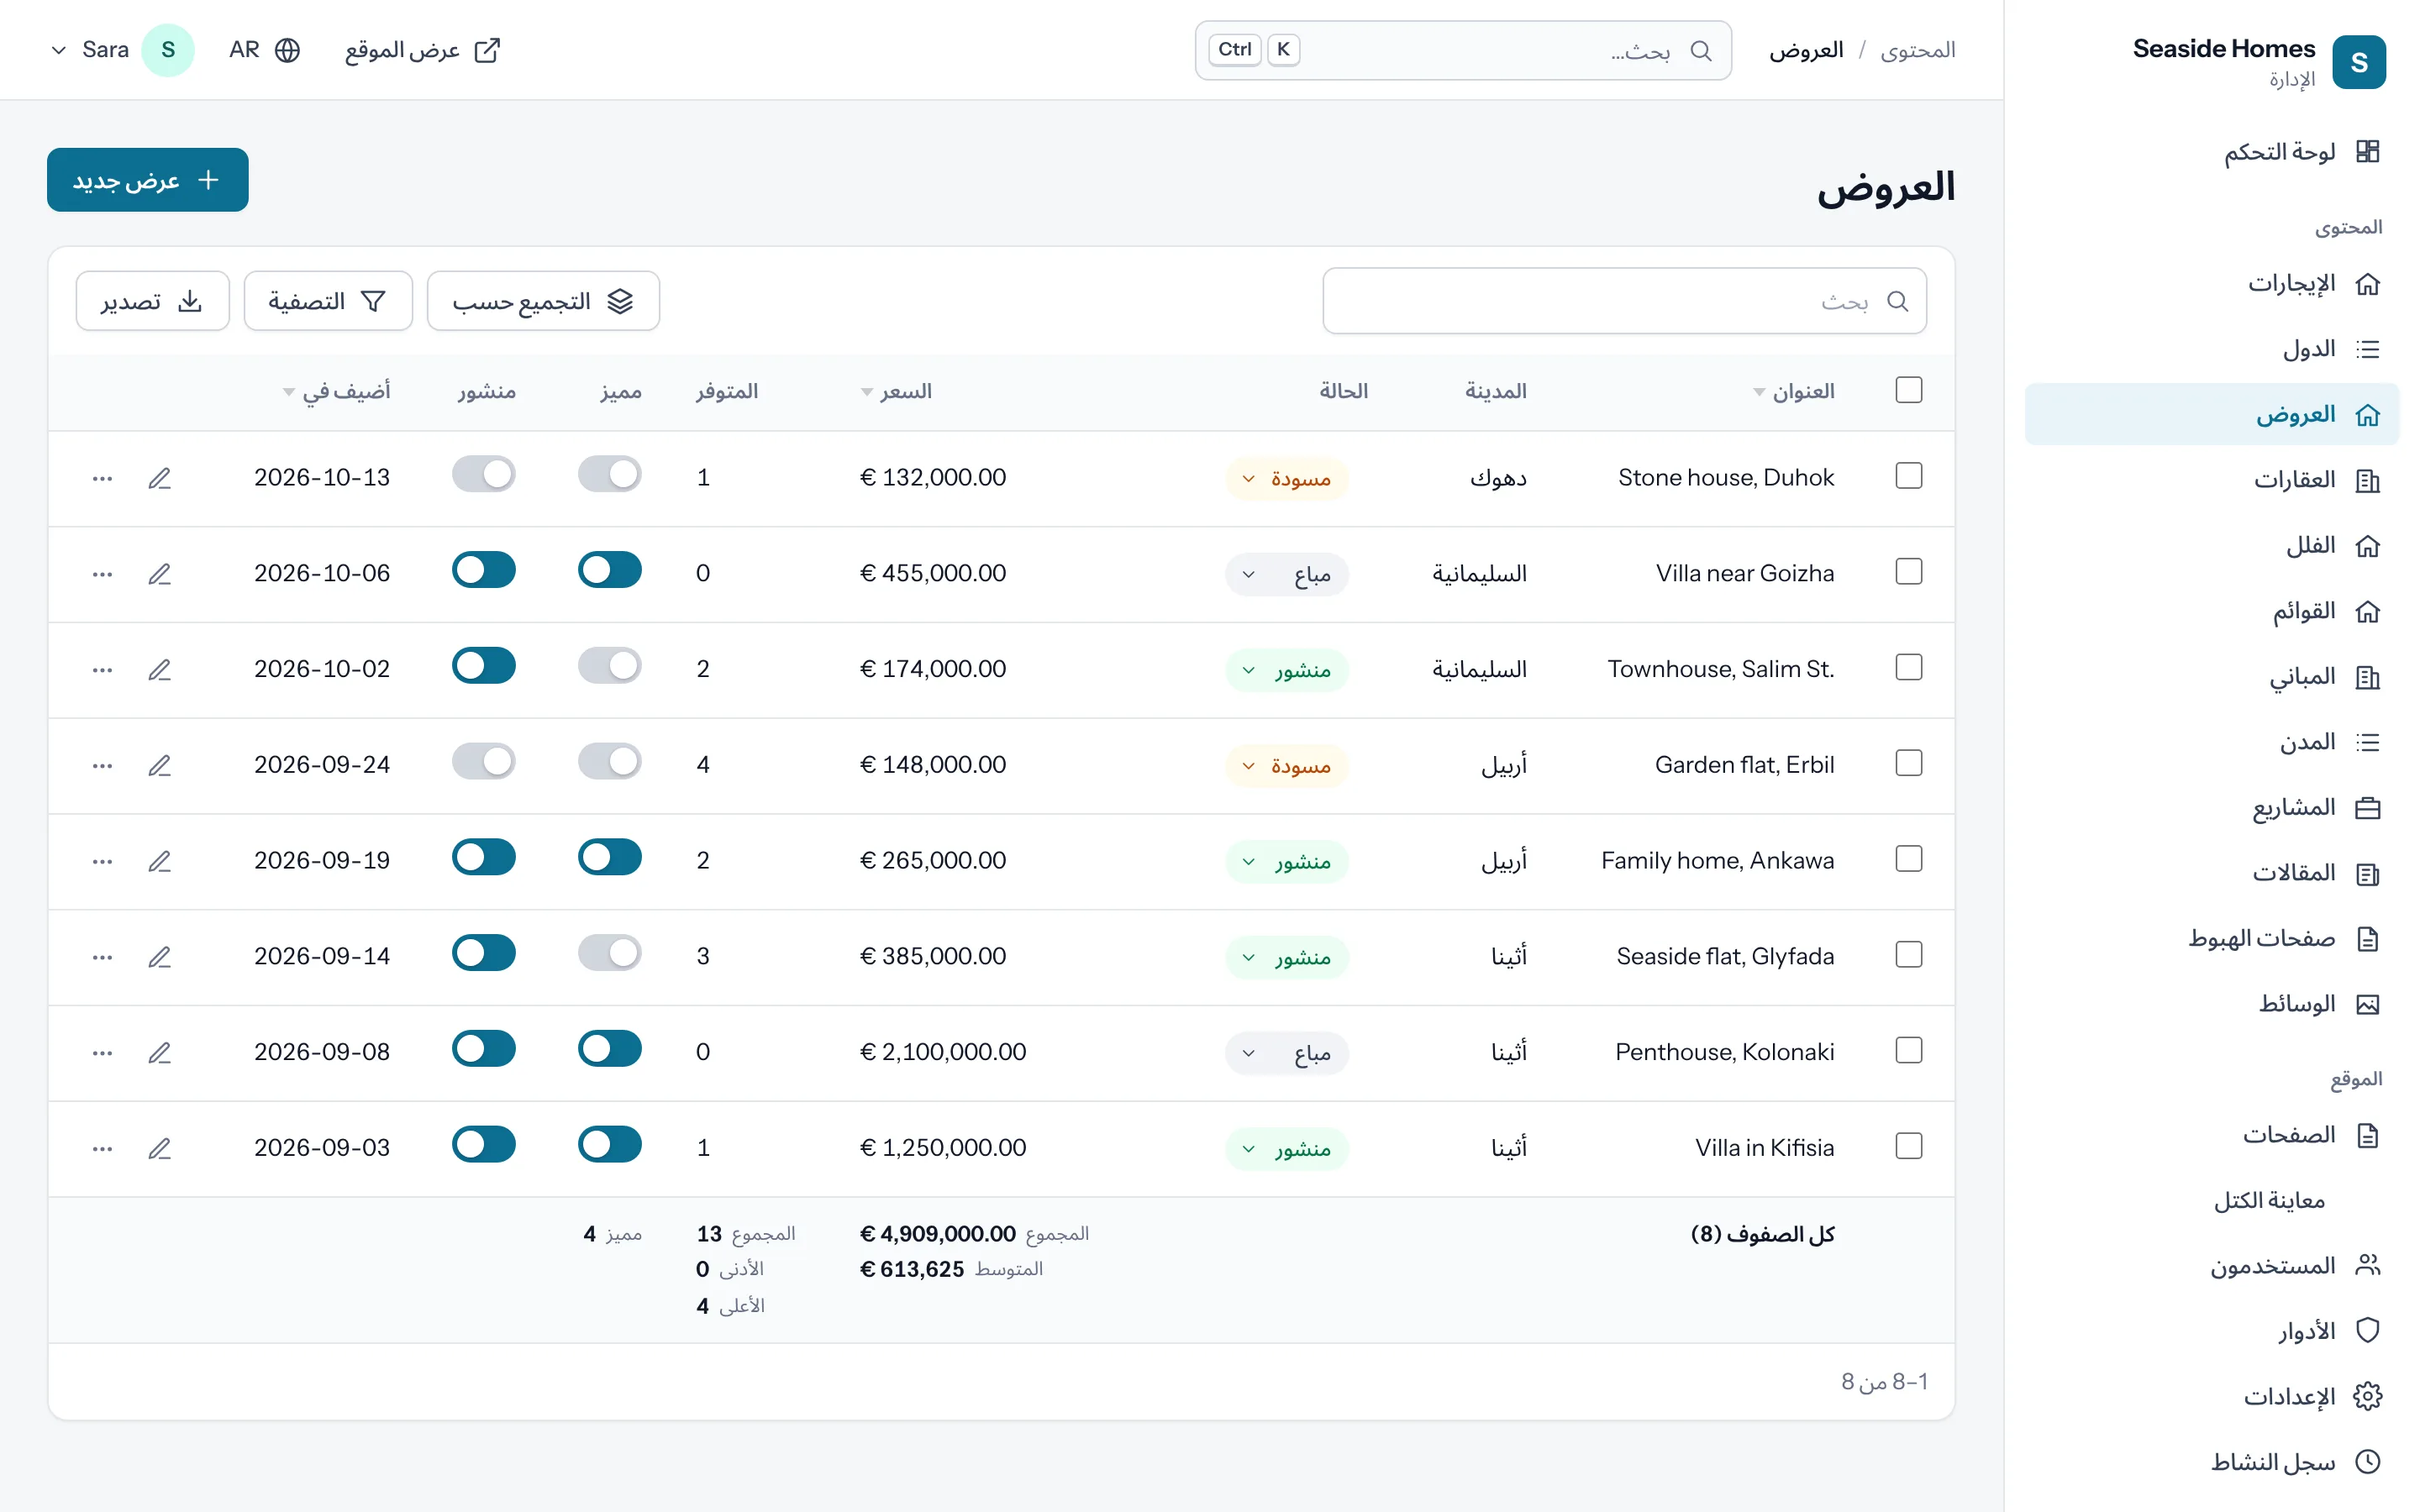This screenshot has height=1512, width=2420.
Task: Toggle featured switch for Family home, Ankawa
Action: point(610,857)
